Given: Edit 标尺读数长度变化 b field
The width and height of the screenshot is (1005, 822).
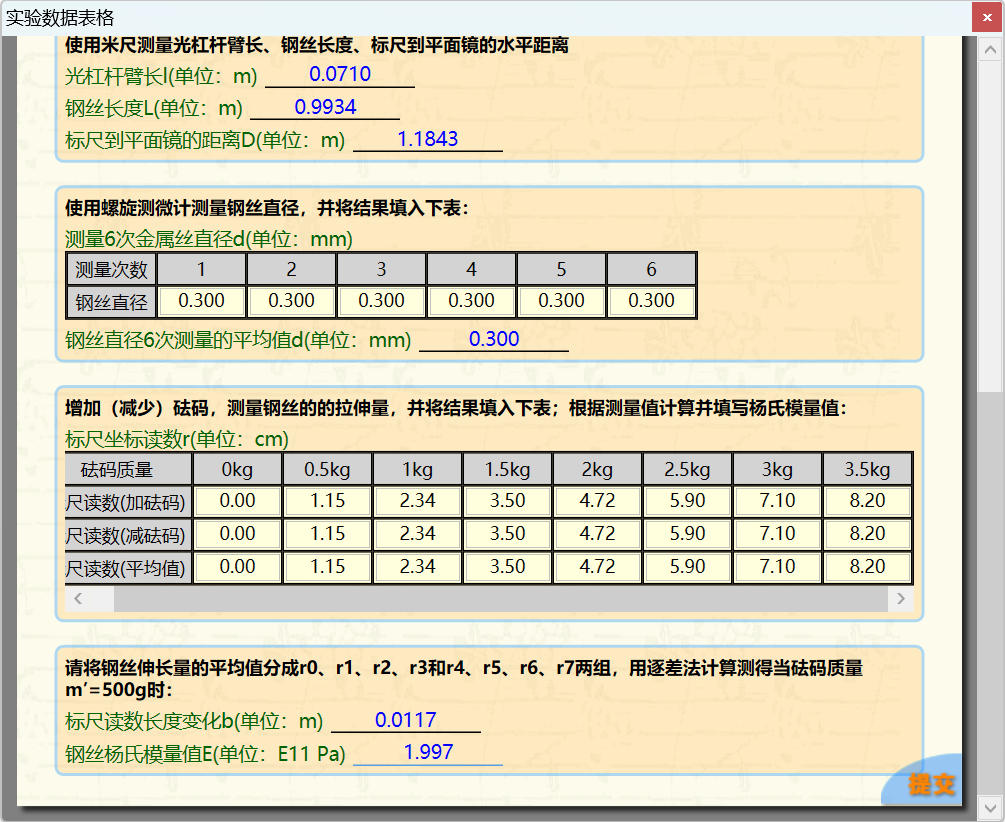Looking at the screenshot, I should point(406,720).
